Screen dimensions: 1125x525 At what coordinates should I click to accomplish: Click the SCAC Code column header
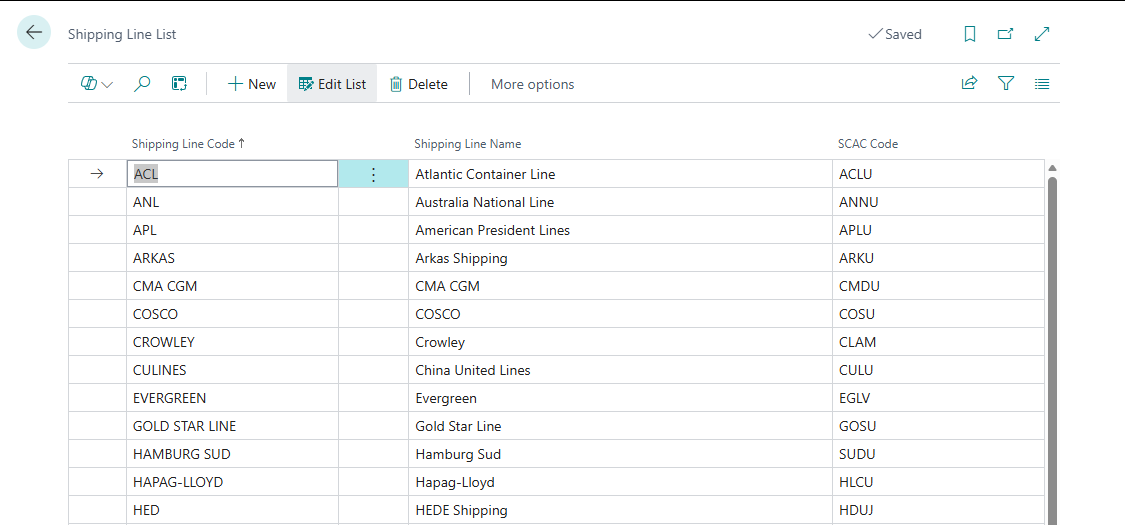point(868,144)
